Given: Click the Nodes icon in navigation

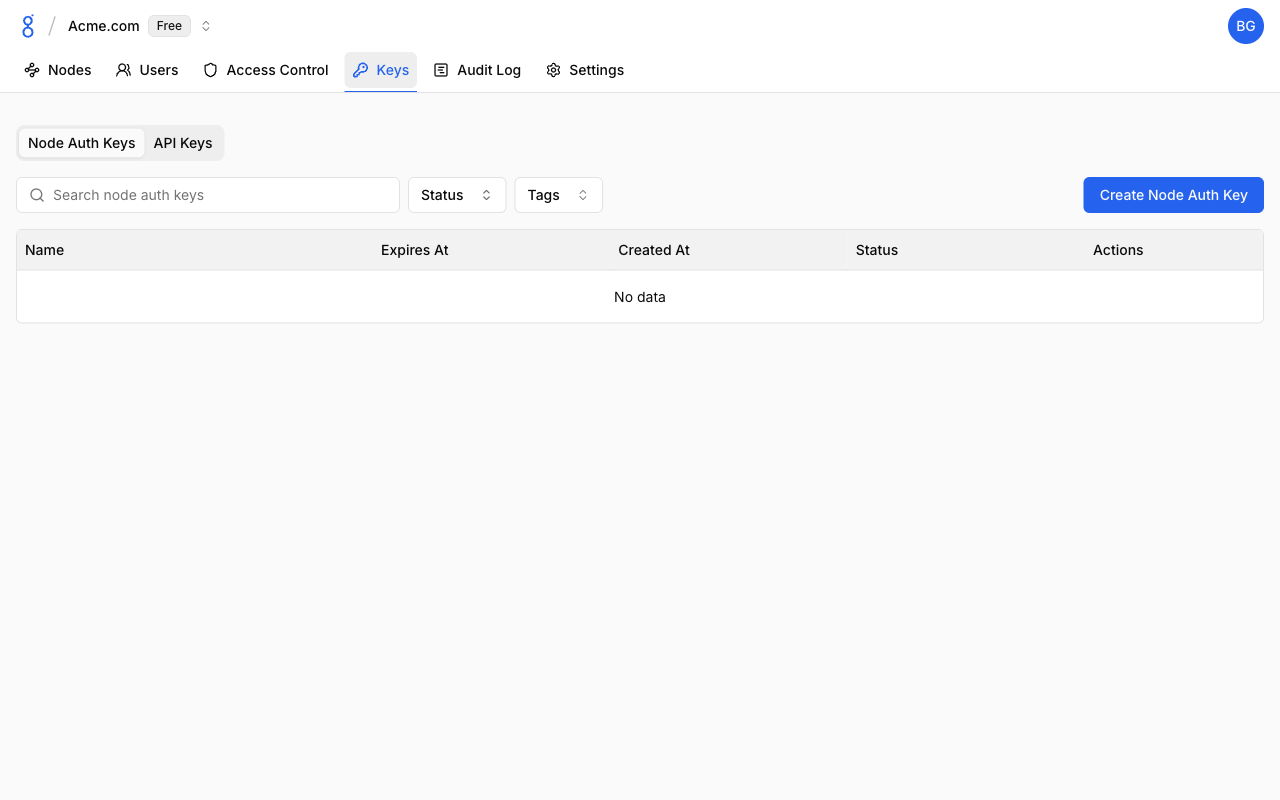Looking at the screenshot, I should (x=32, y=70).
